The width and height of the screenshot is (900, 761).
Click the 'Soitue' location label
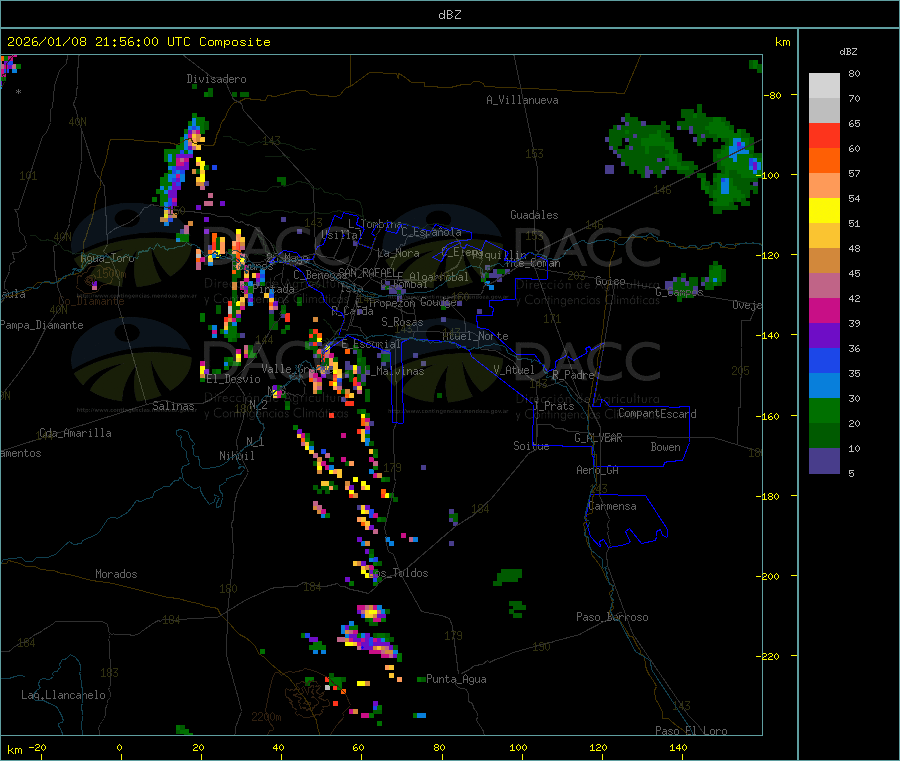(x=531, y=446)
